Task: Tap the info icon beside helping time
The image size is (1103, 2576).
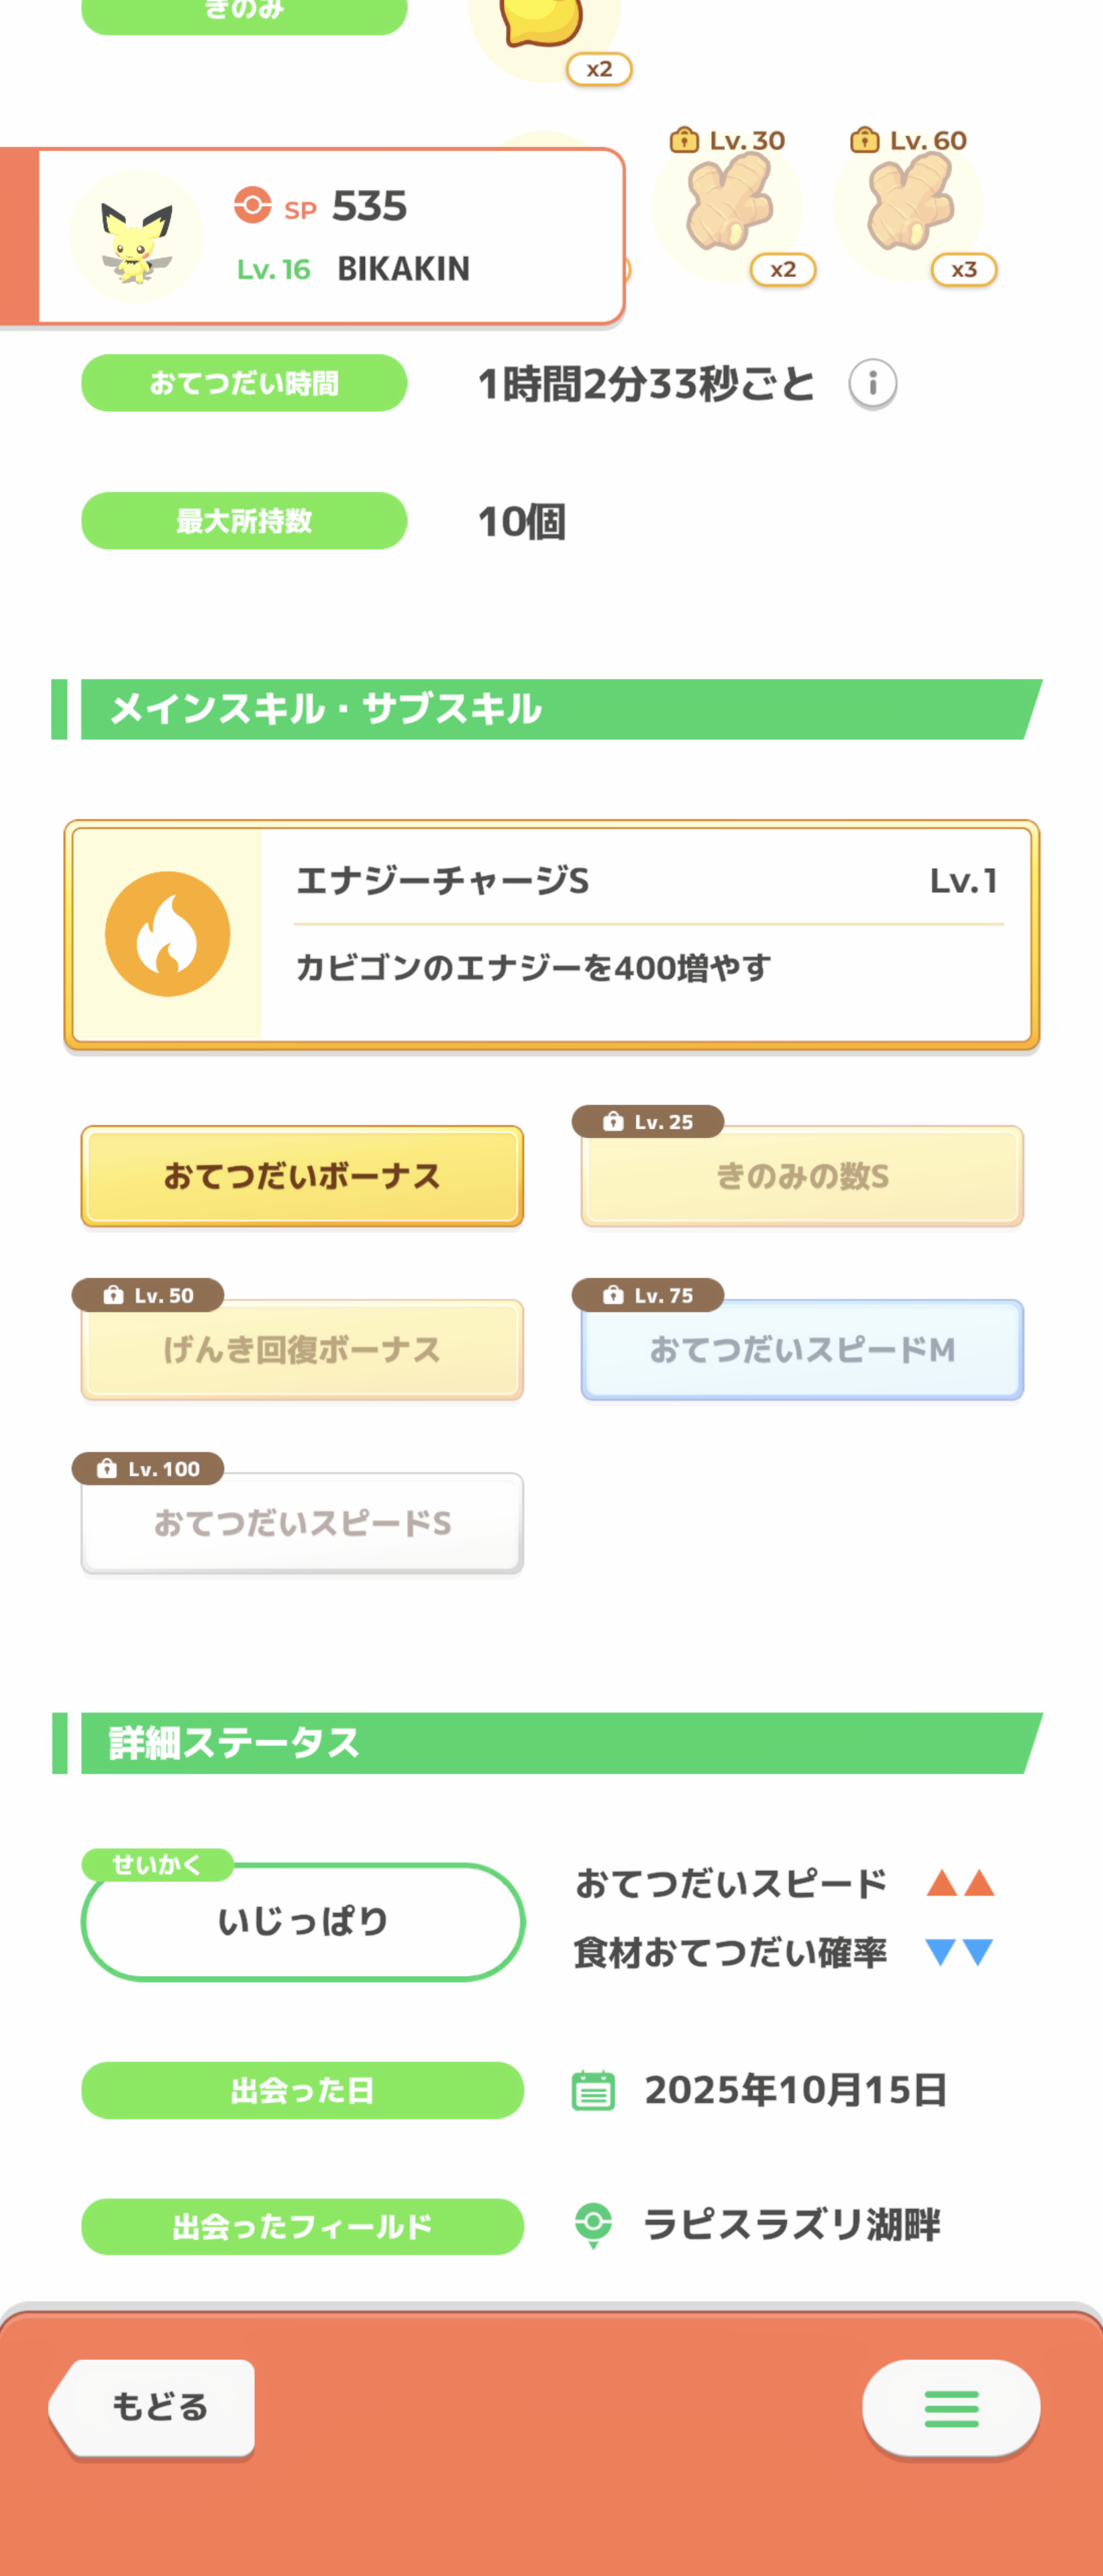Action: (872, 383)
